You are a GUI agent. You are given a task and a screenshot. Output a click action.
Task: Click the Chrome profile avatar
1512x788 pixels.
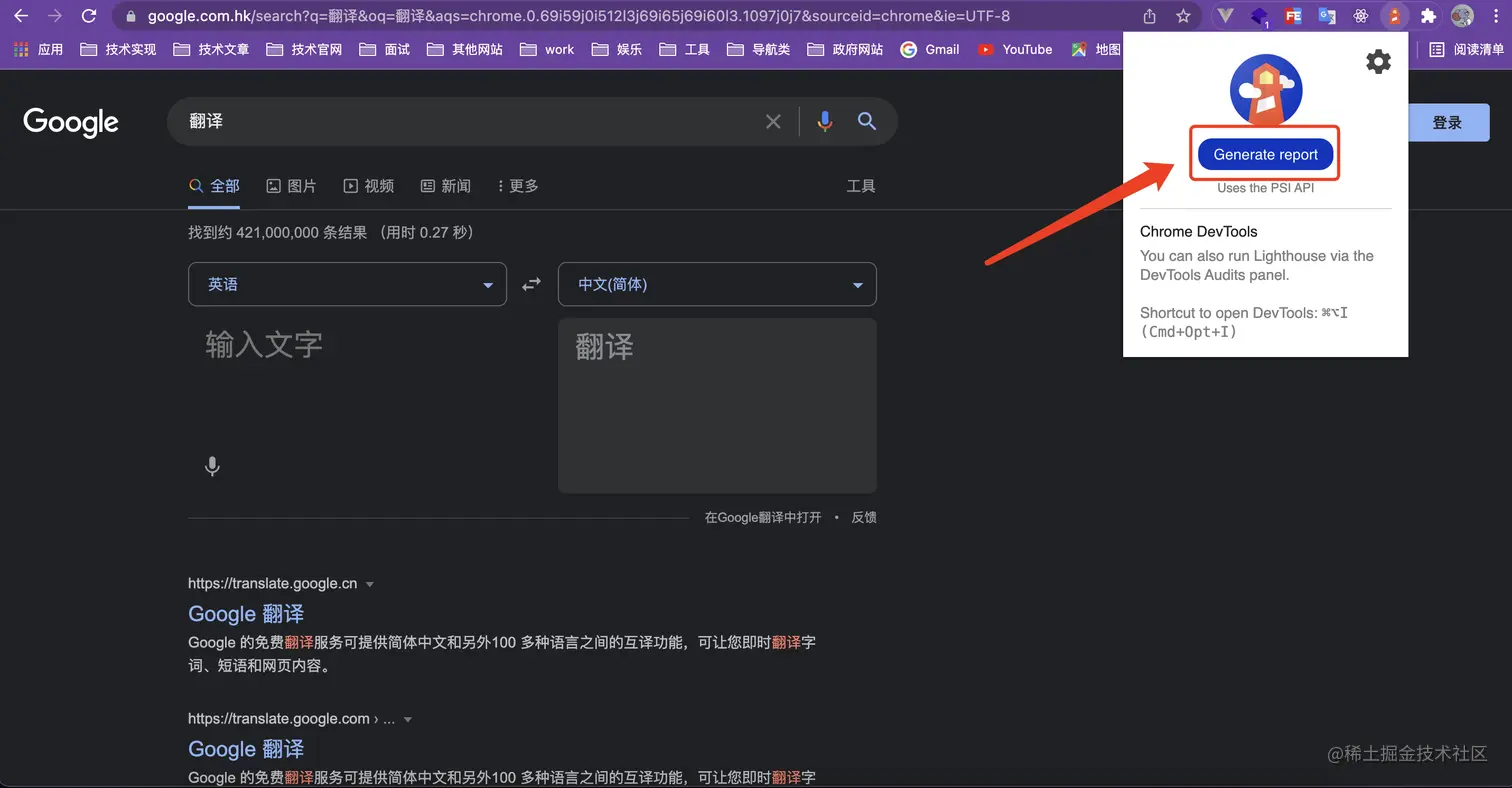1462,16
